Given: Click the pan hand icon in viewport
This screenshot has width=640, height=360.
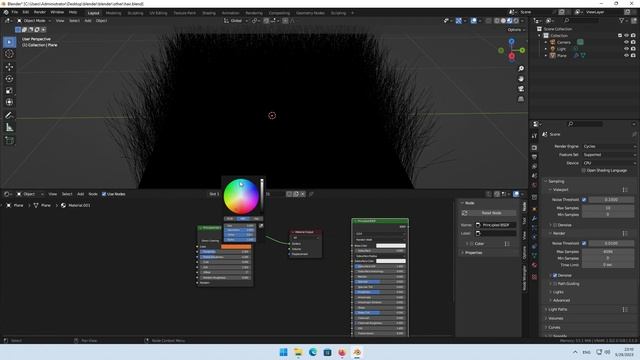Looking at the screenshot, I should (x=521, y=79).
